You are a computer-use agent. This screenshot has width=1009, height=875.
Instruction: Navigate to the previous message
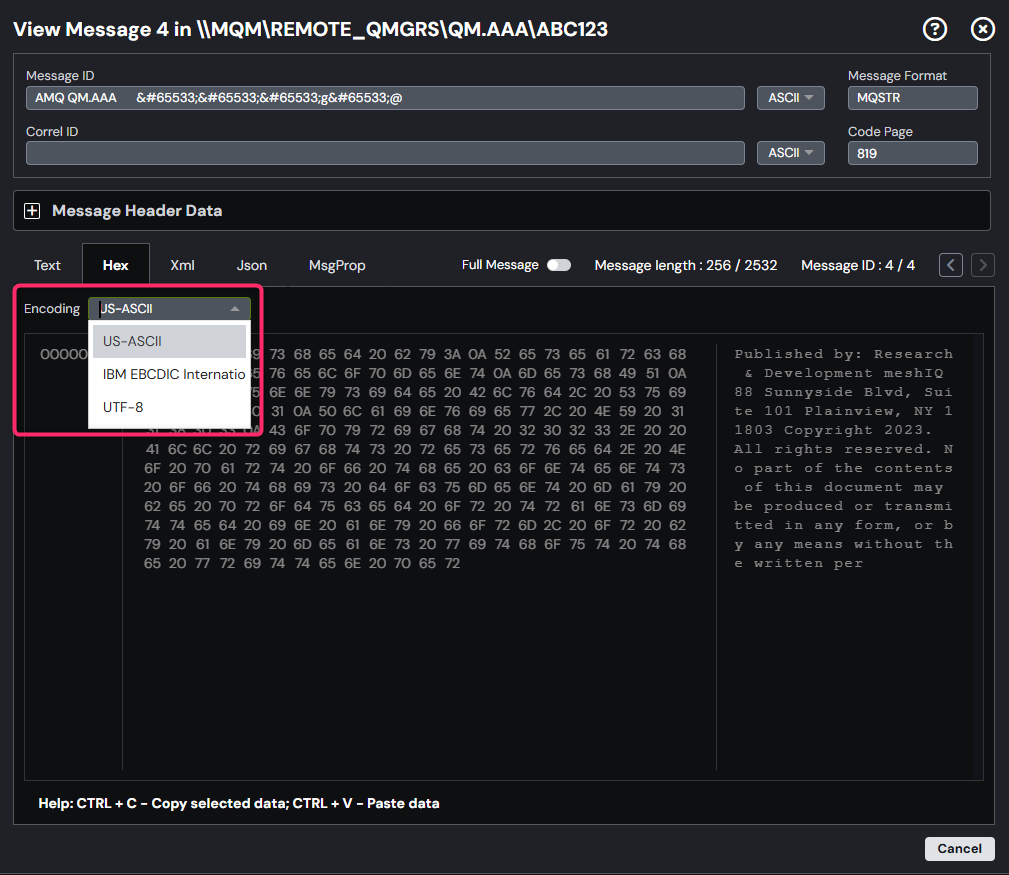[x=950, y=265]
